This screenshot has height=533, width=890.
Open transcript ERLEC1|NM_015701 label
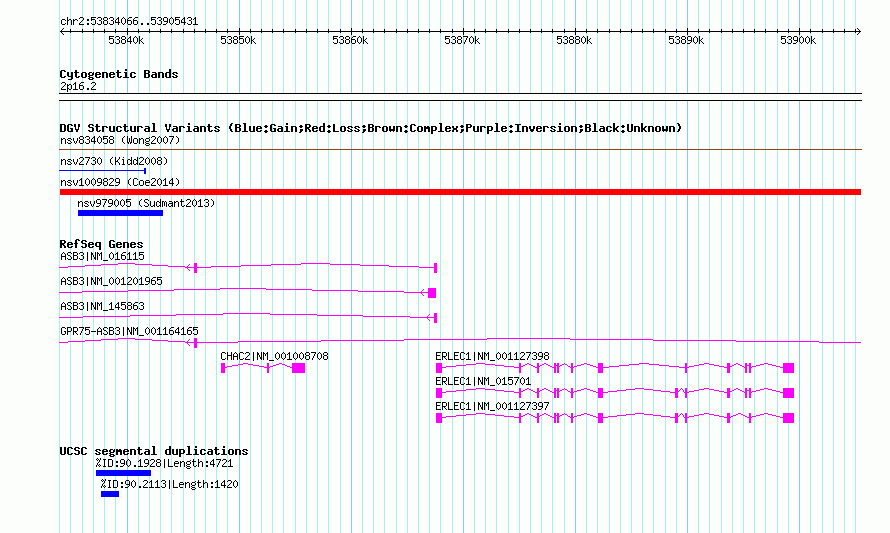click(483, 381)
